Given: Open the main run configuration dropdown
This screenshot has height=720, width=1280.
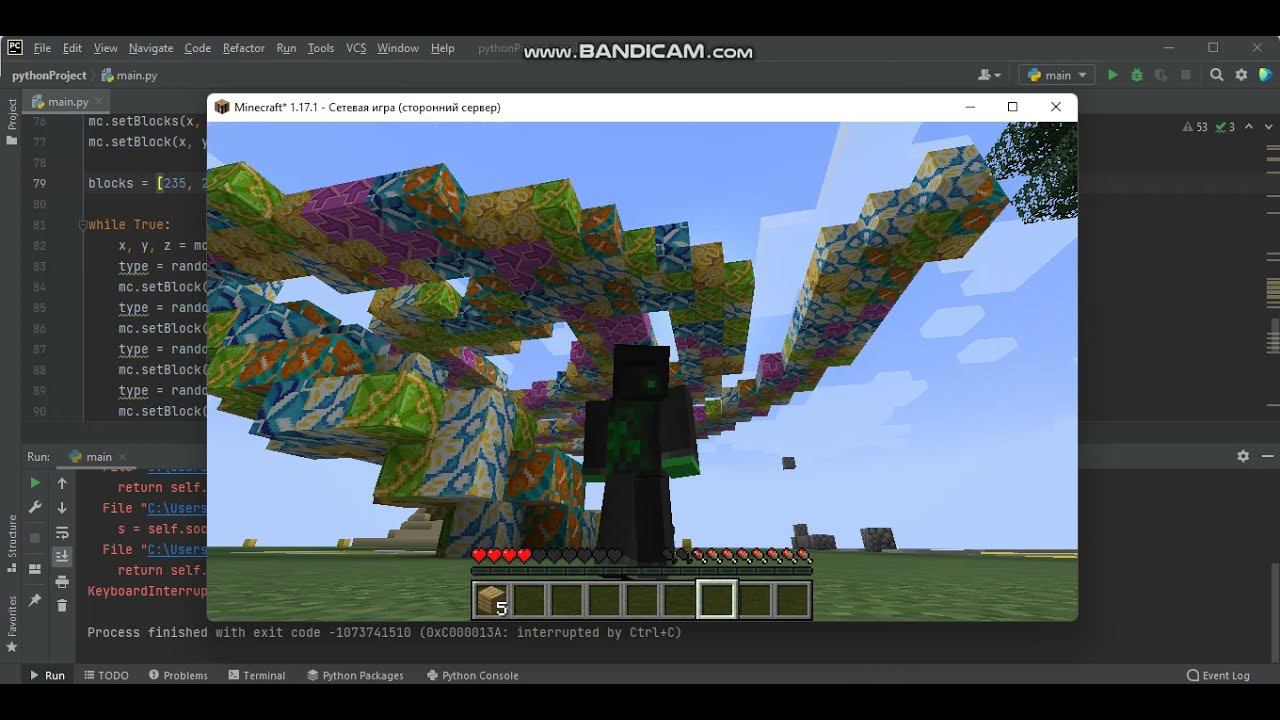Looking at the screenshot, I should 1057,75.
